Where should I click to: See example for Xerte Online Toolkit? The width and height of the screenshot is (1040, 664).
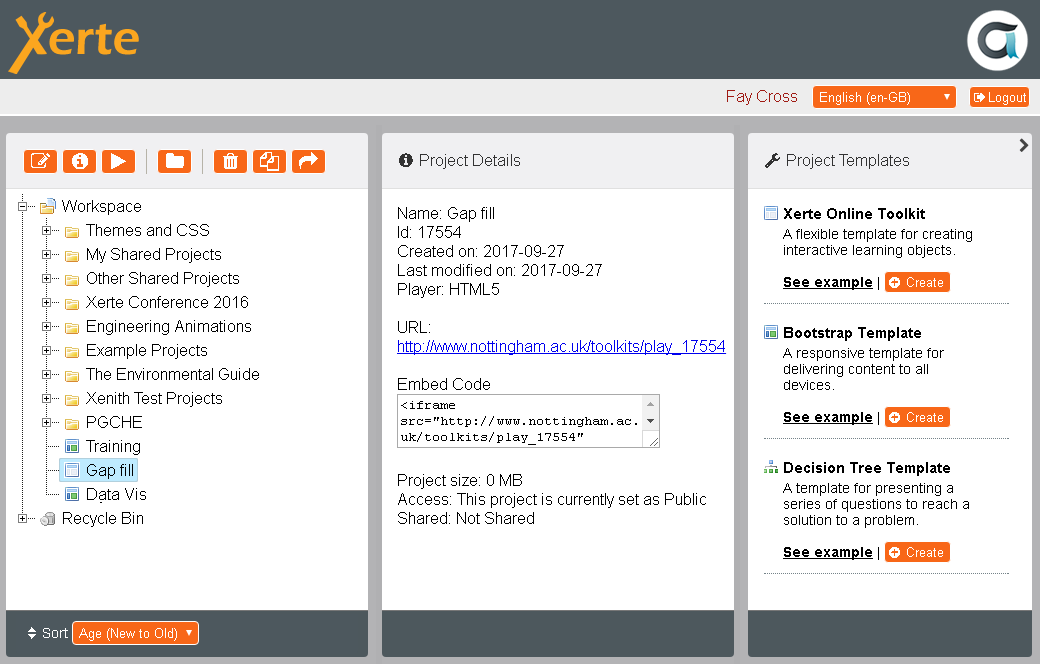[x=827, y=282]
